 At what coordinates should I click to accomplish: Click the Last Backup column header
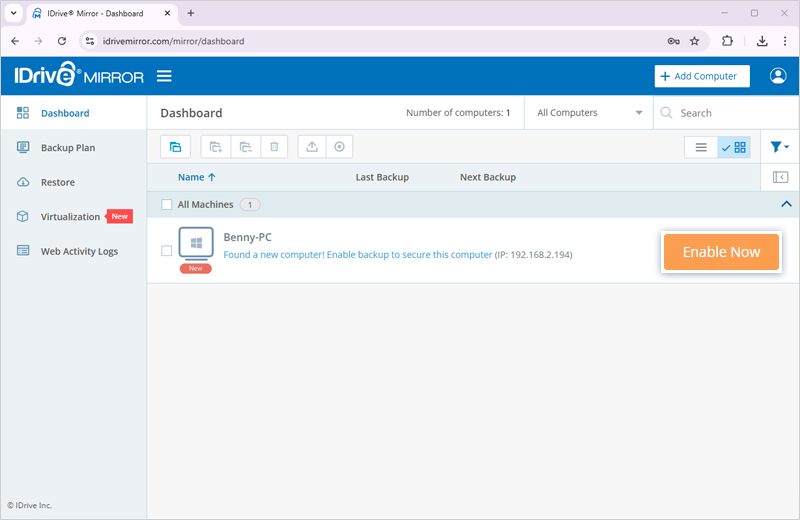tap(382, 177)
